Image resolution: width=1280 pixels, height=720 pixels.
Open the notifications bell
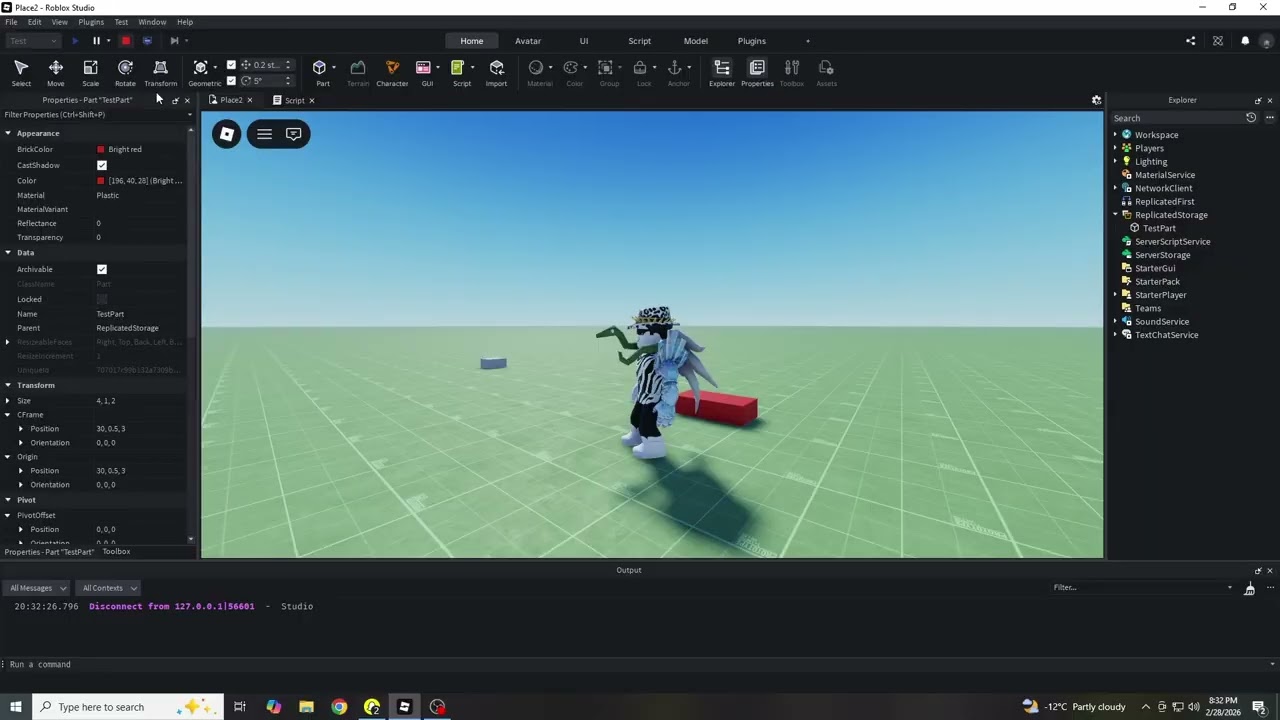1245,41
